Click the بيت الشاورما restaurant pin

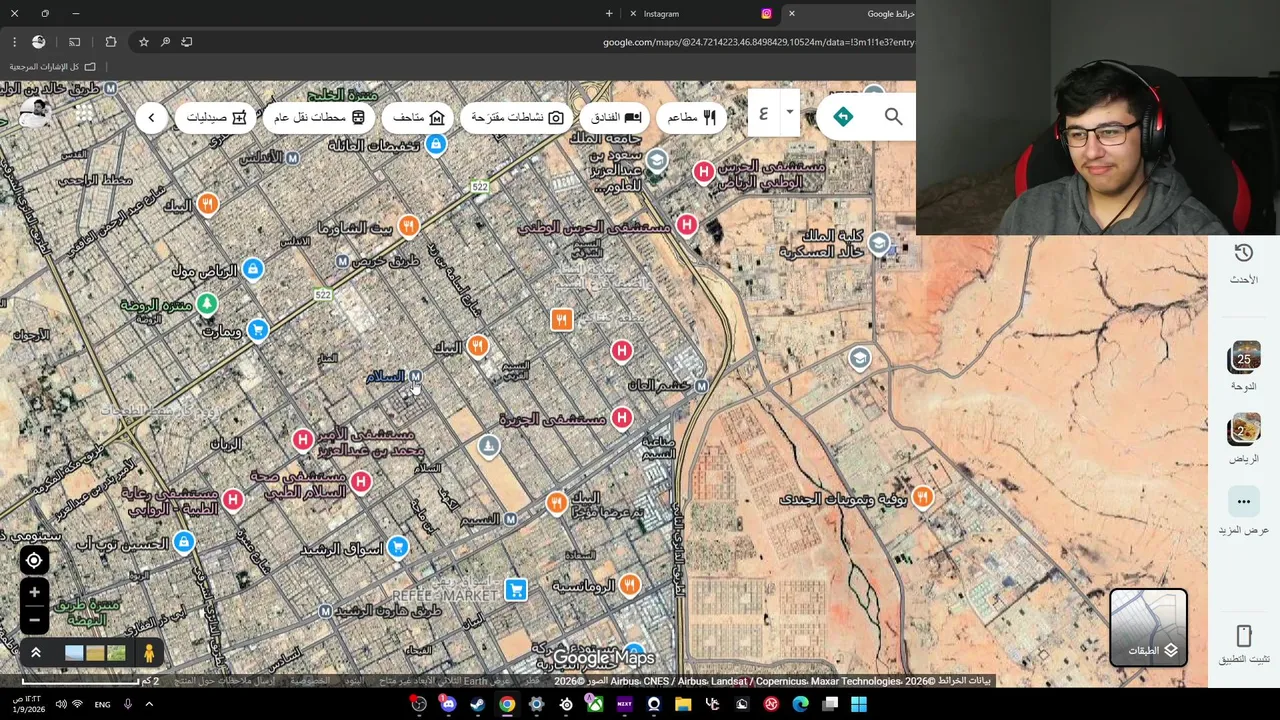tap(408, 226)
